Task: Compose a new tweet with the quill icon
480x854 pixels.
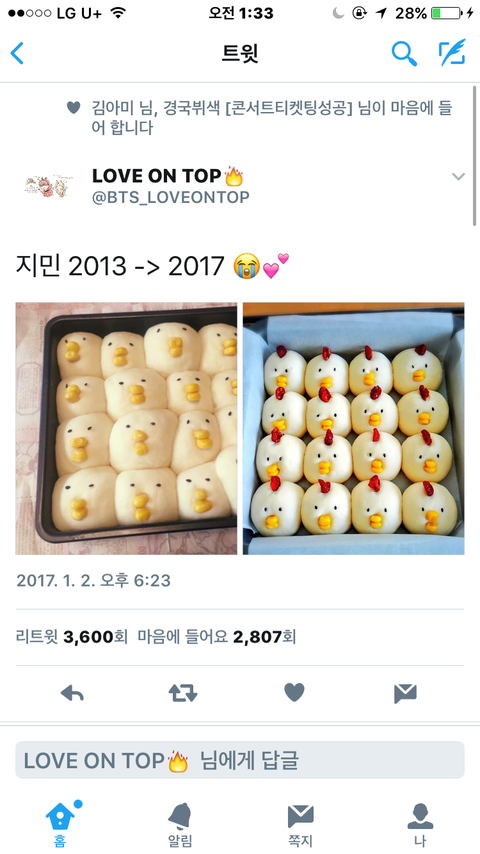Action: (453, 53)
